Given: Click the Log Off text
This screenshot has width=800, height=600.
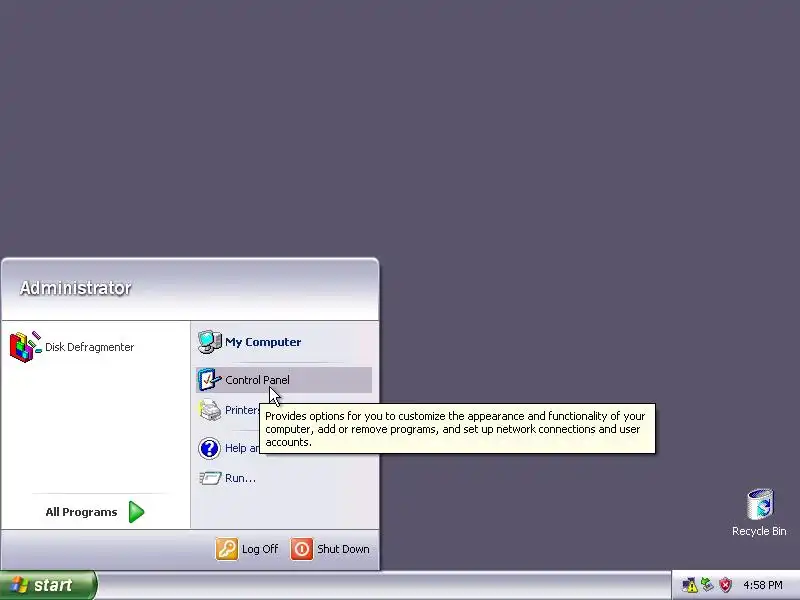Looking at the screenshot, I should pos(260,549).
